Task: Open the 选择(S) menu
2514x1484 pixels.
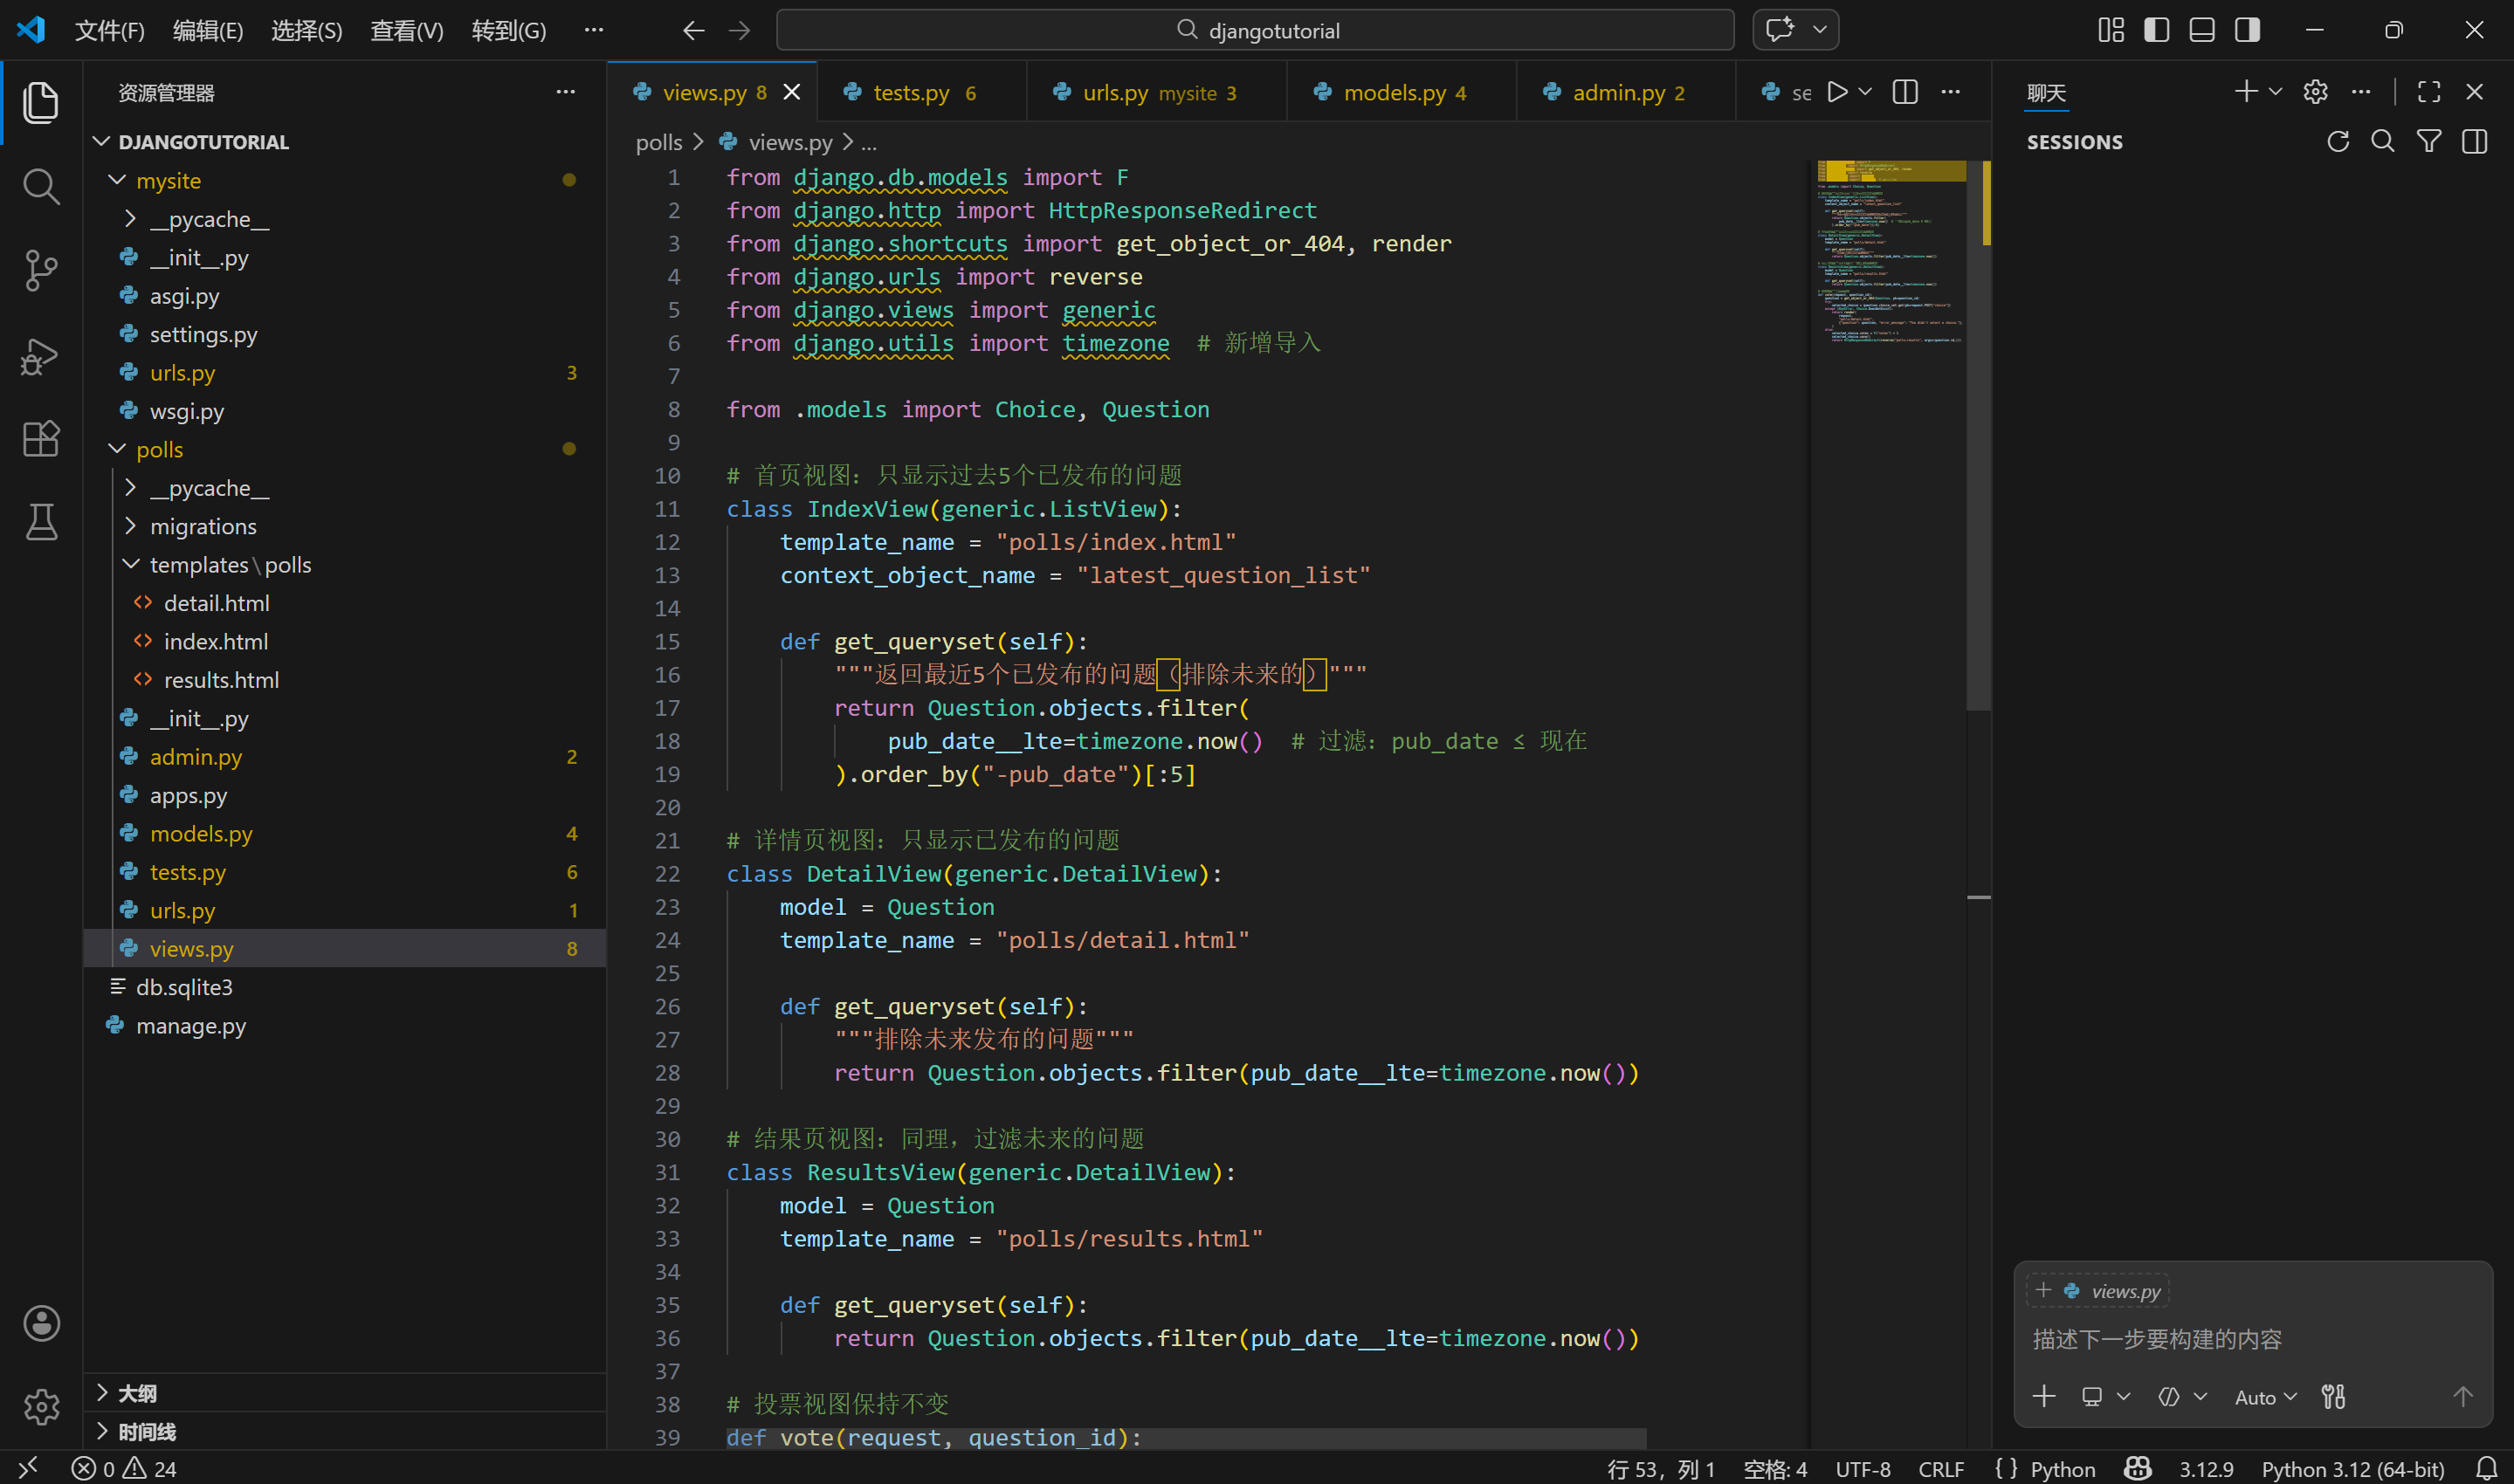Action: tap(306, 30)
